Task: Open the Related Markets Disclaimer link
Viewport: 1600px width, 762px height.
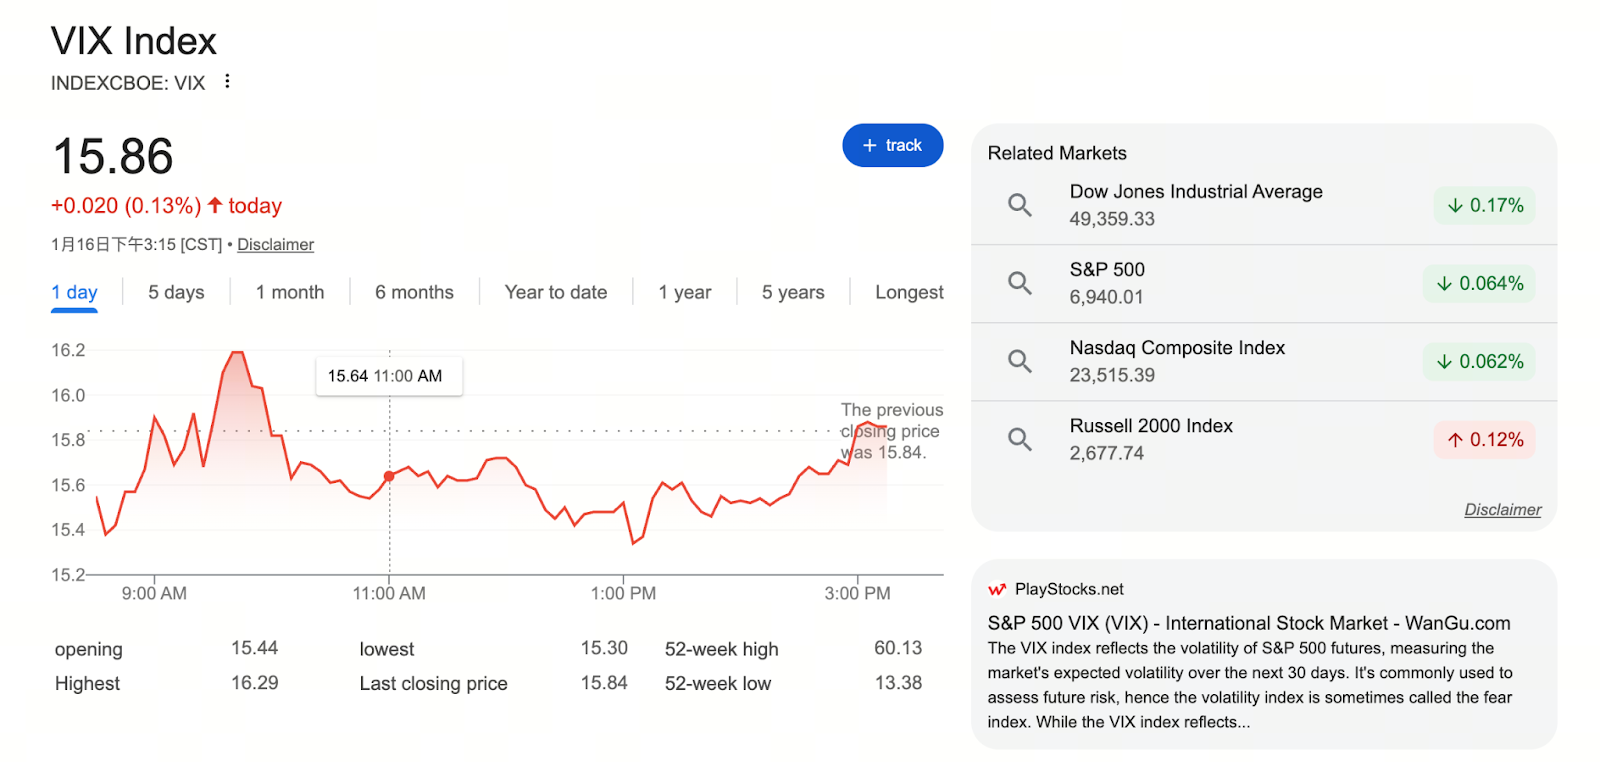Action: pyautogui.click(x=1502, y=510)
